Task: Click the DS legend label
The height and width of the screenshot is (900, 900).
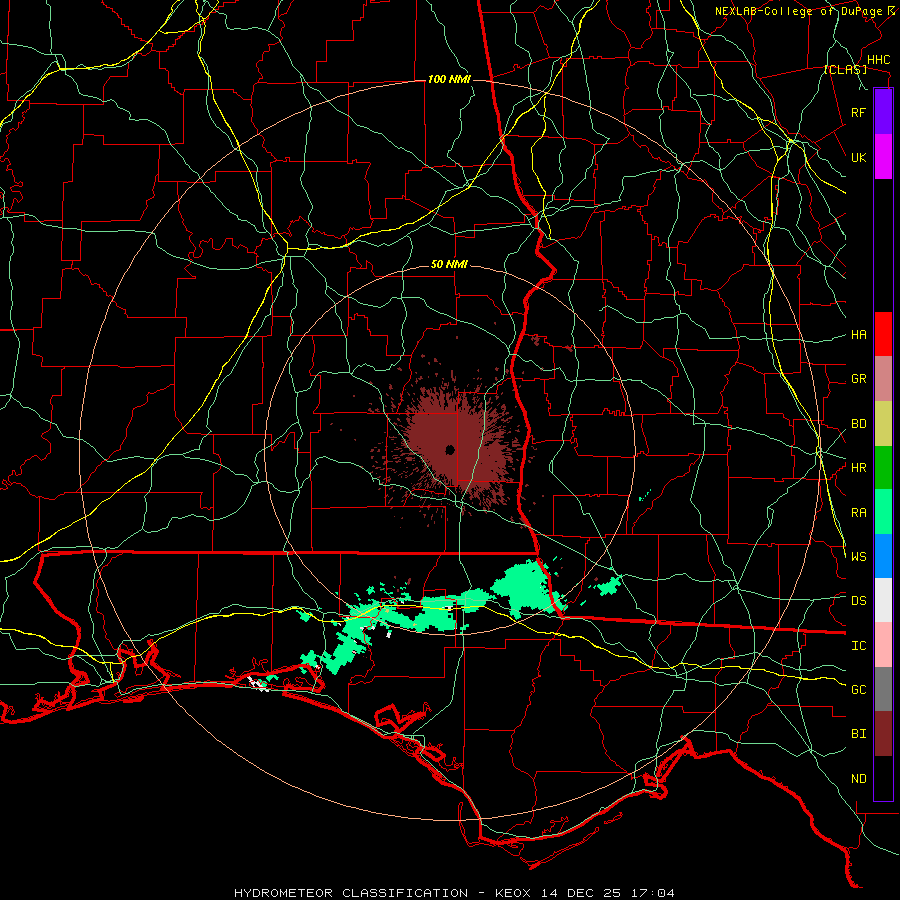Action: coord(858,601)
